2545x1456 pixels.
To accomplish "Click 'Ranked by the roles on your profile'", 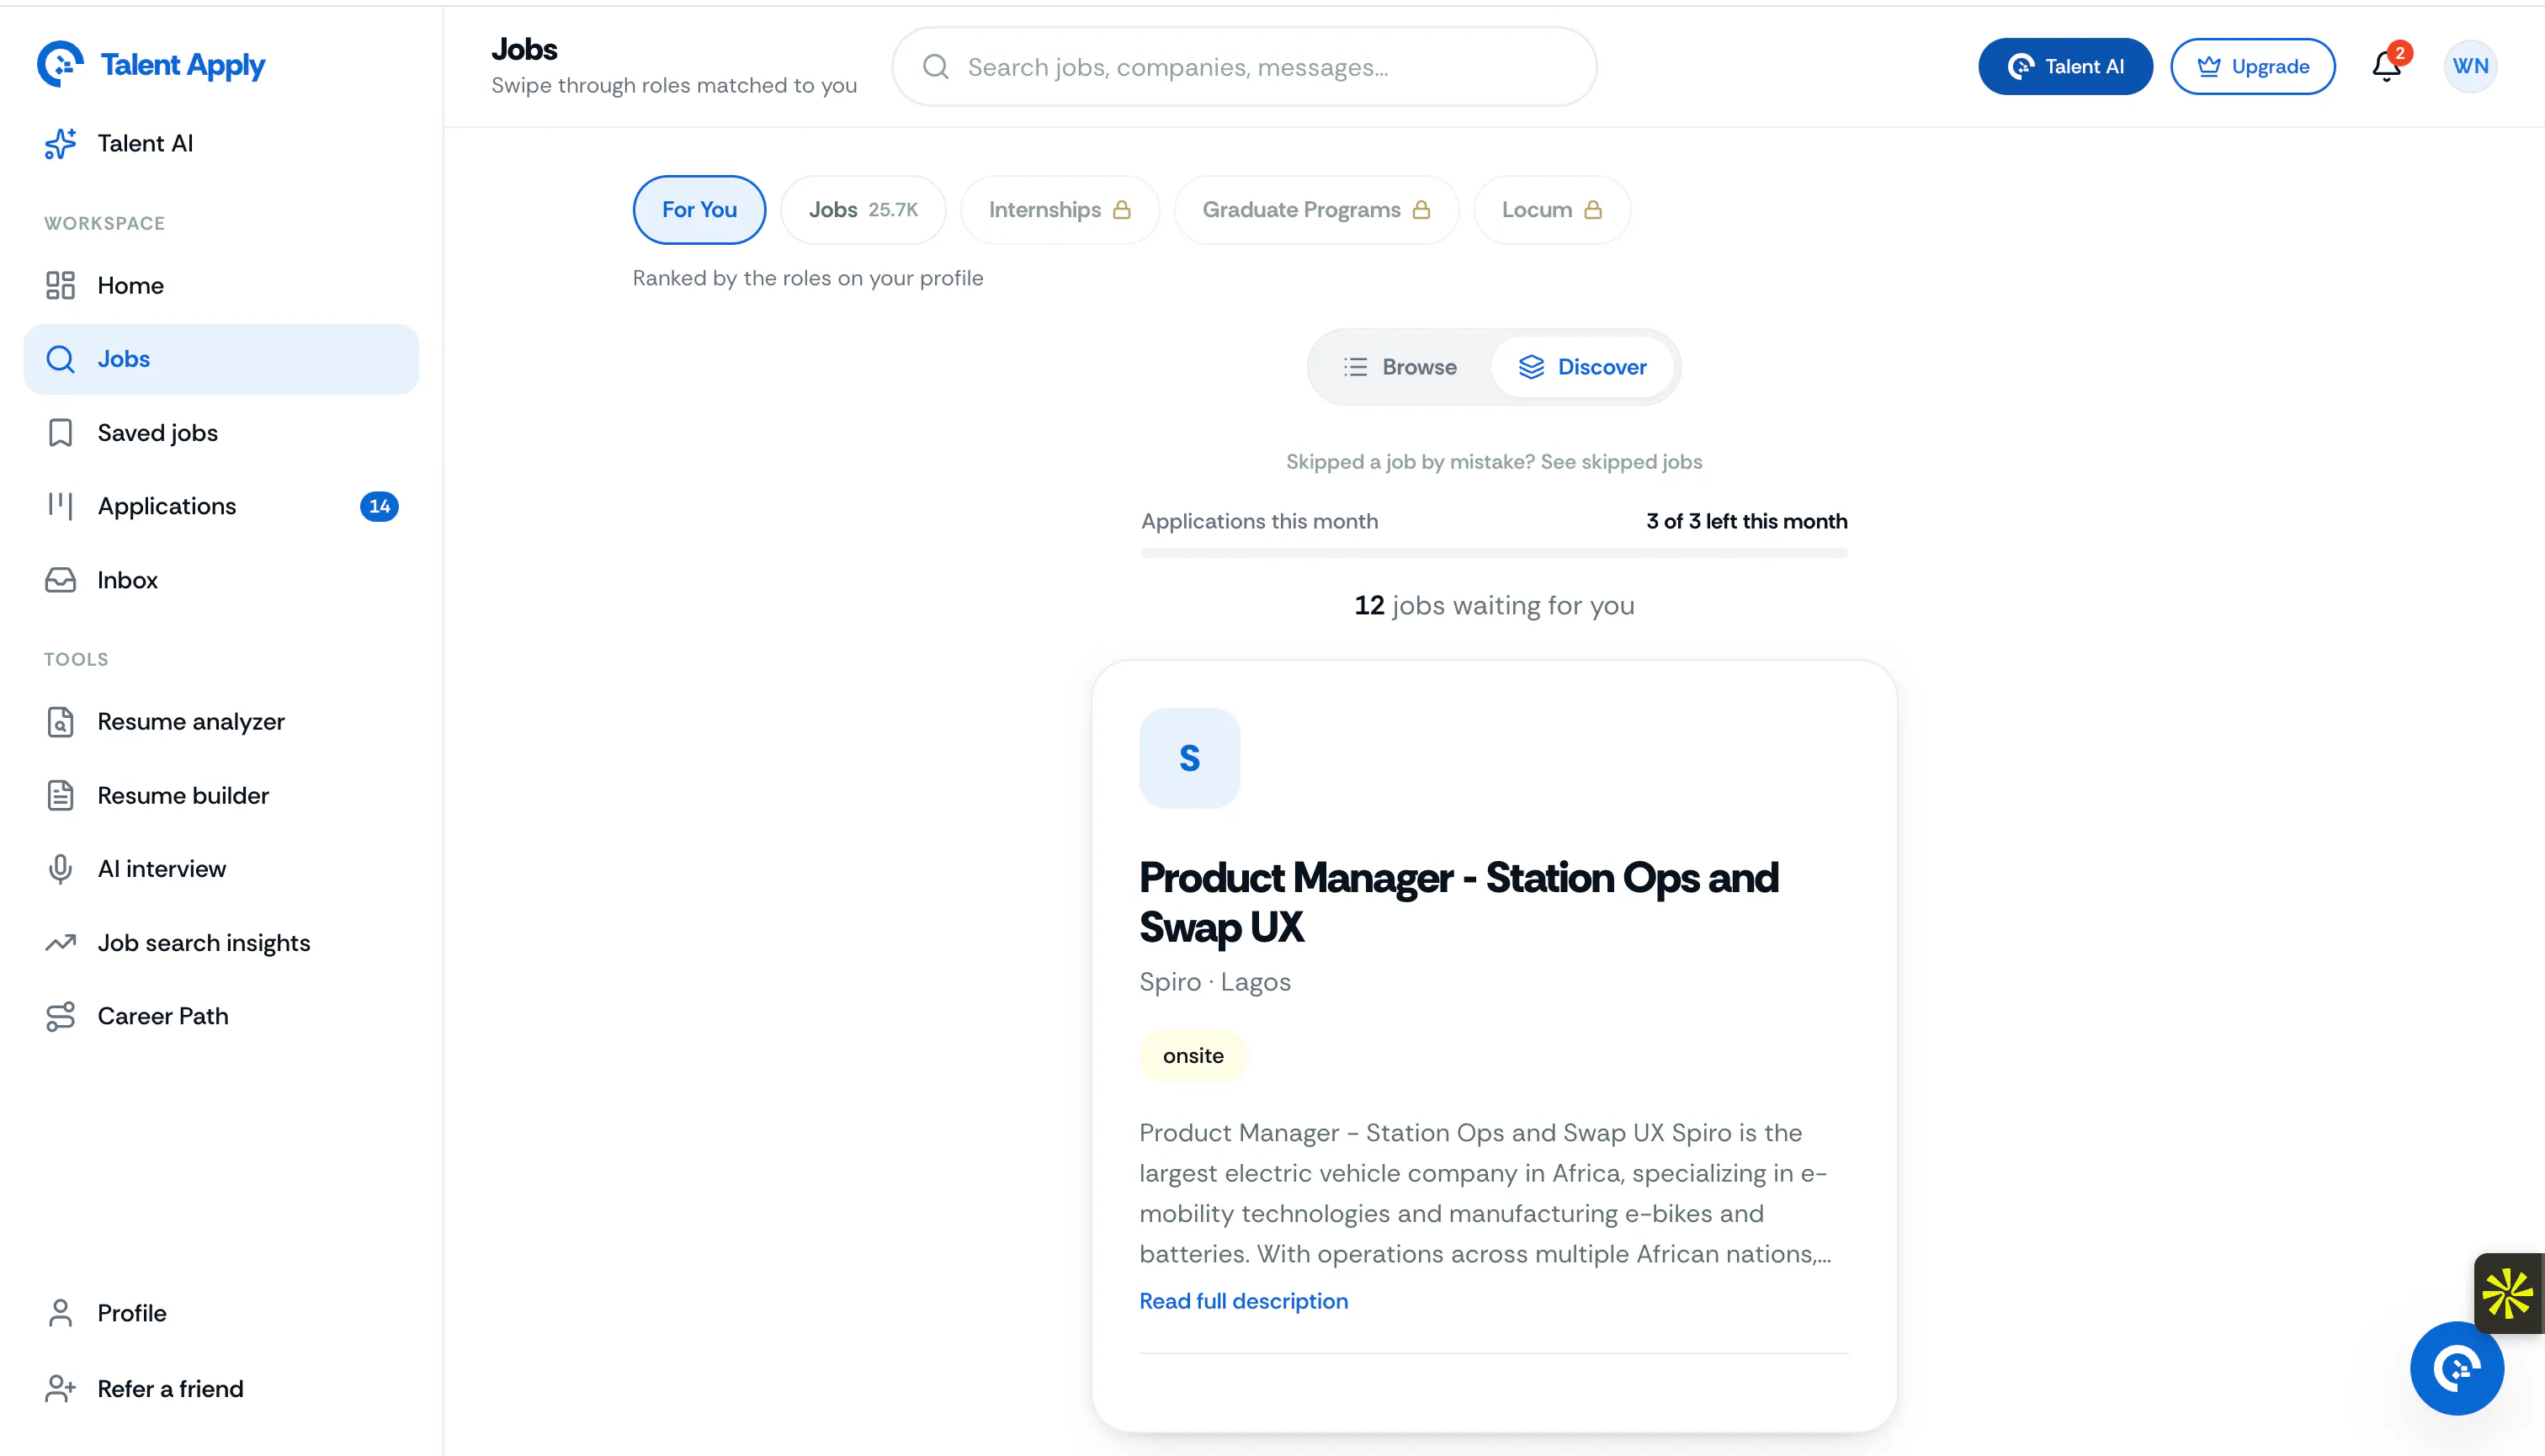I will click(807, 278).
